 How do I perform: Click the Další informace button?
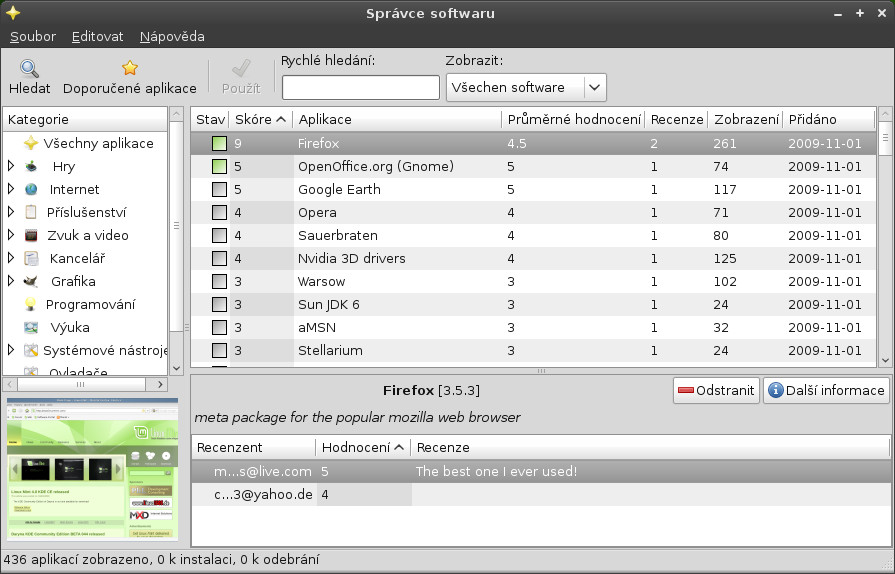[827, 390]
